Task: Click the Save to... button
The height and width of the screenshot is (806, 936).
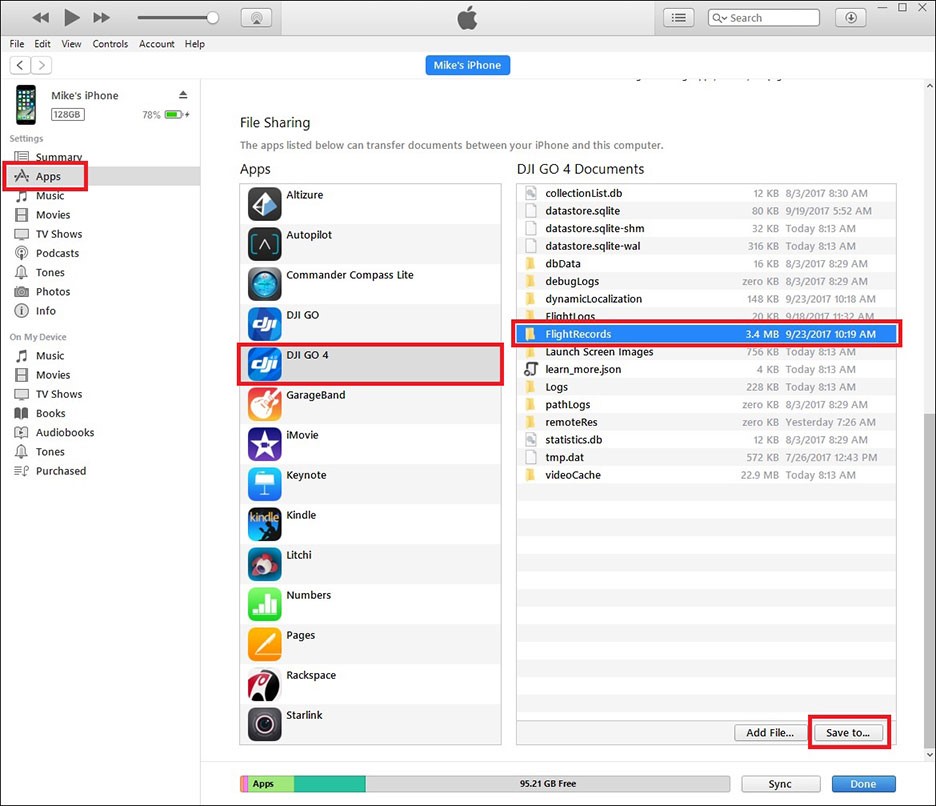Action: tap(848, 733)
